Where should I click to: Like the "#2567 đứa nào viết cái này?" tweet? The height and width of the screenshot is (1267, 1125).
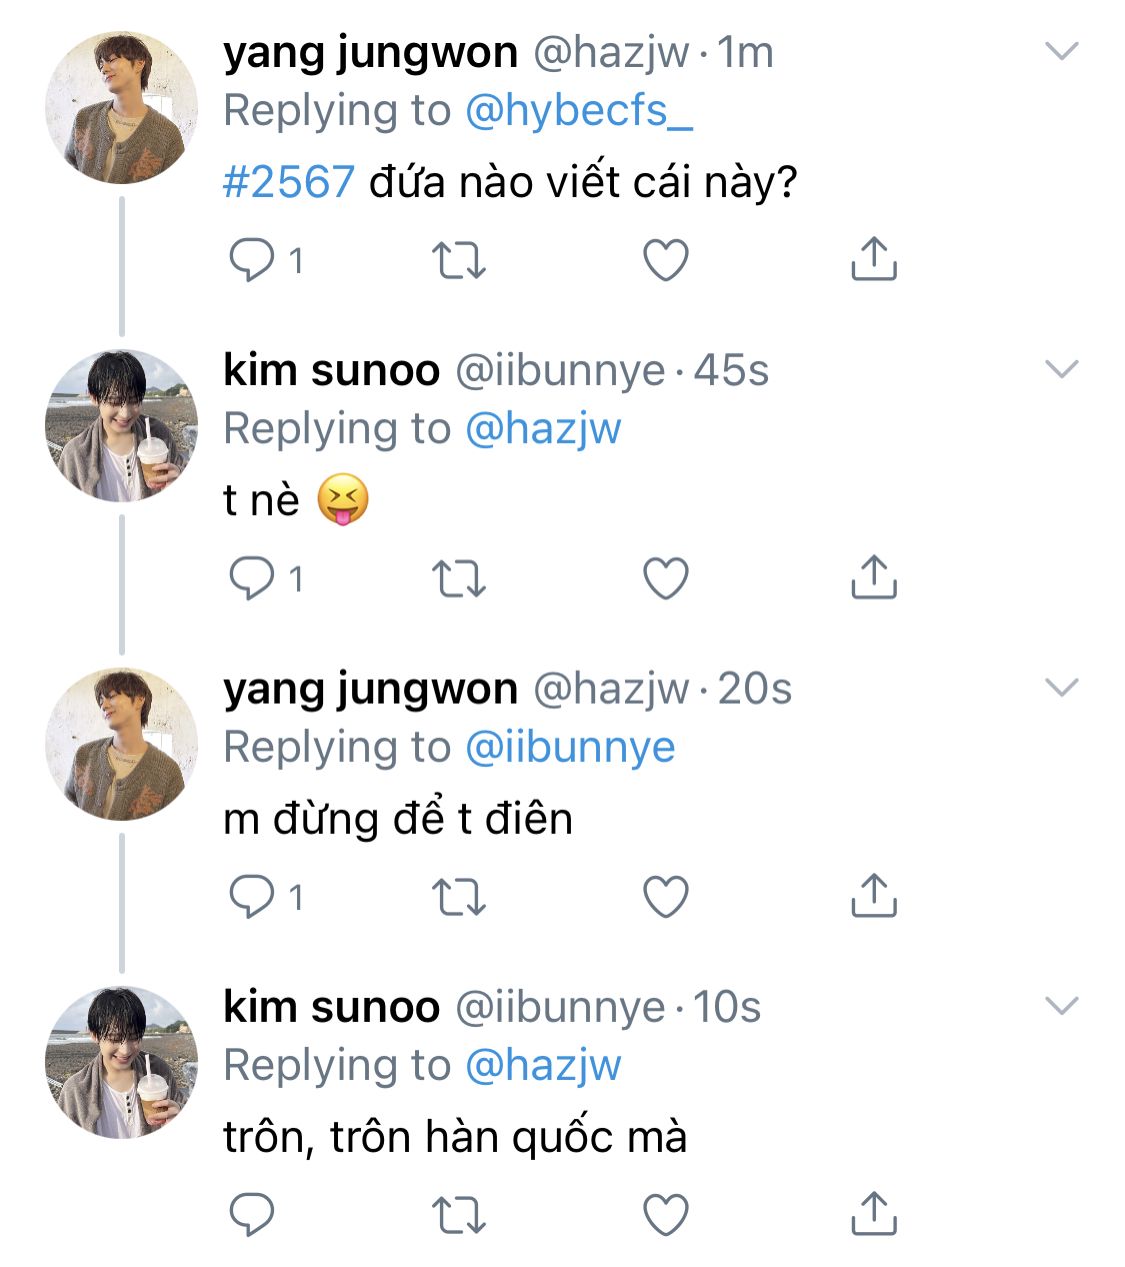tap(665, 261)
